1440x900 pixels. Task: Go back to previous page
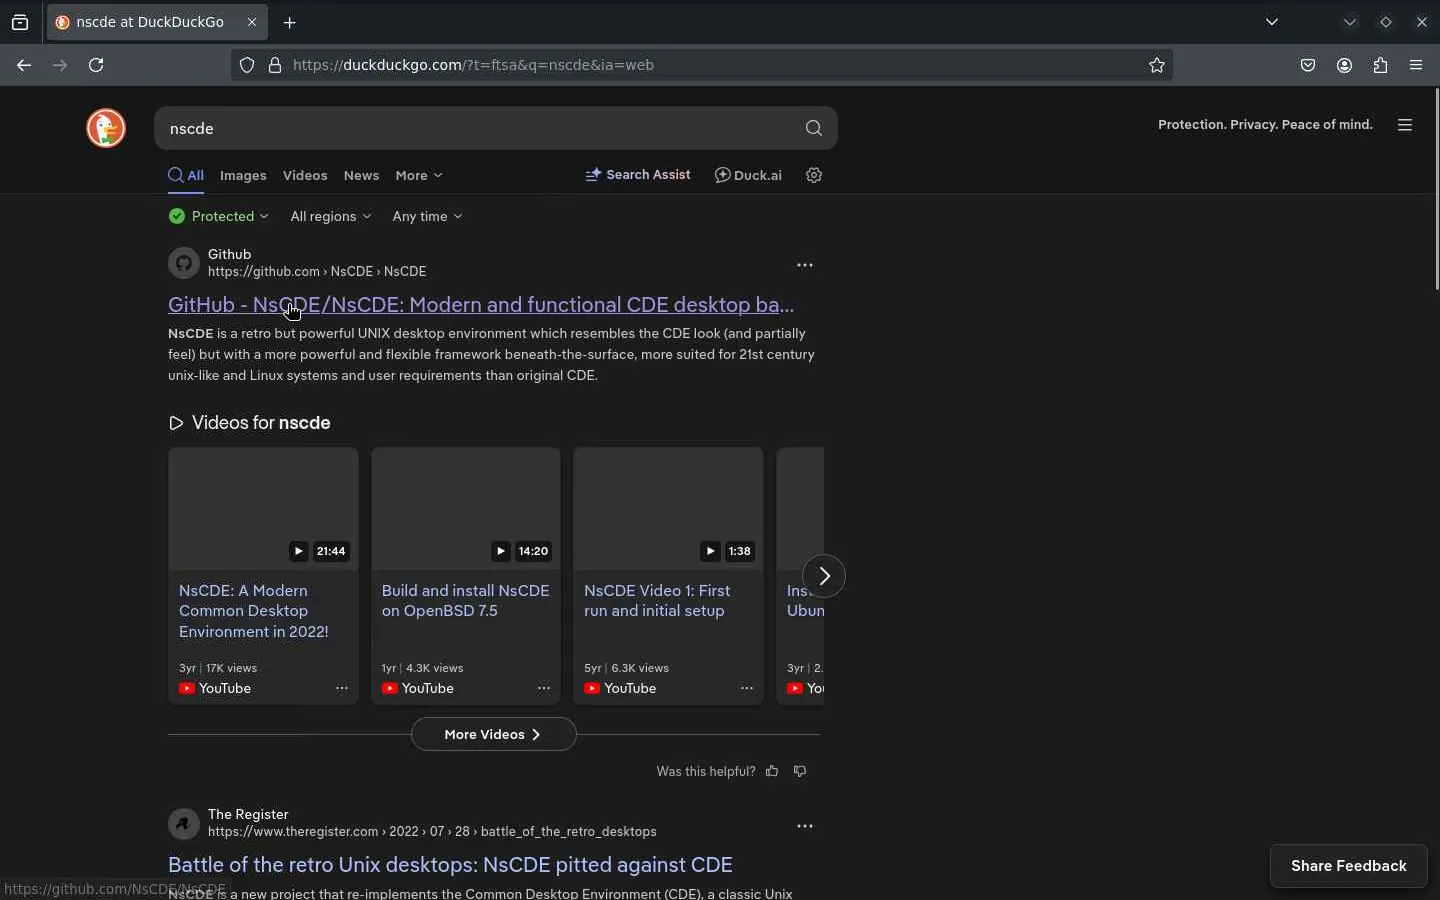[x=24, y=66]
